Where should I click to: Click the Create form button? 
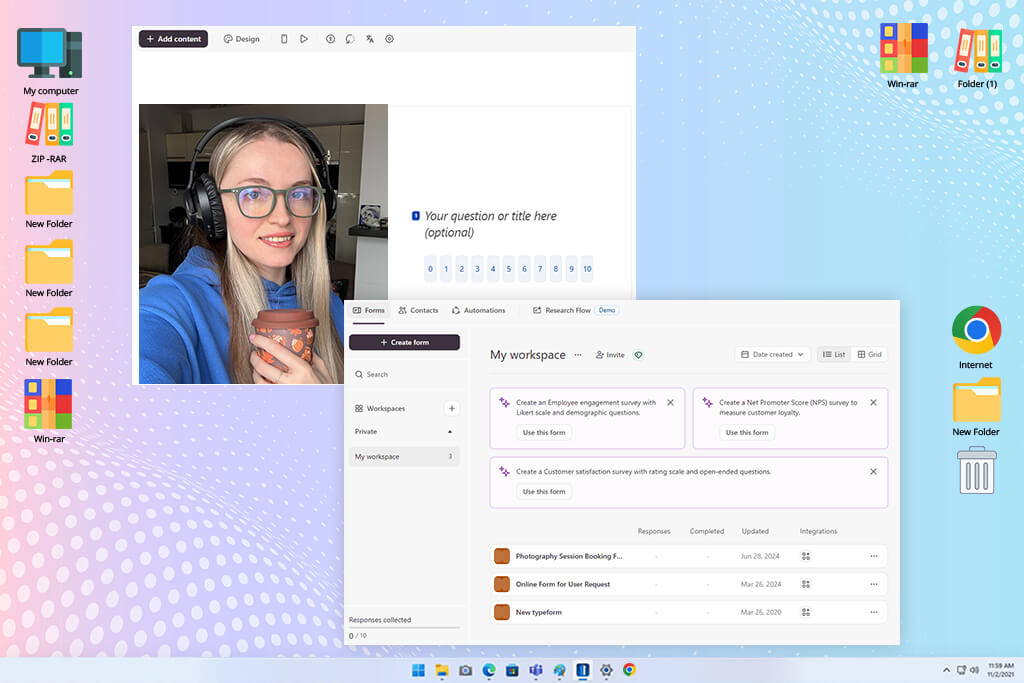point(404,342)
